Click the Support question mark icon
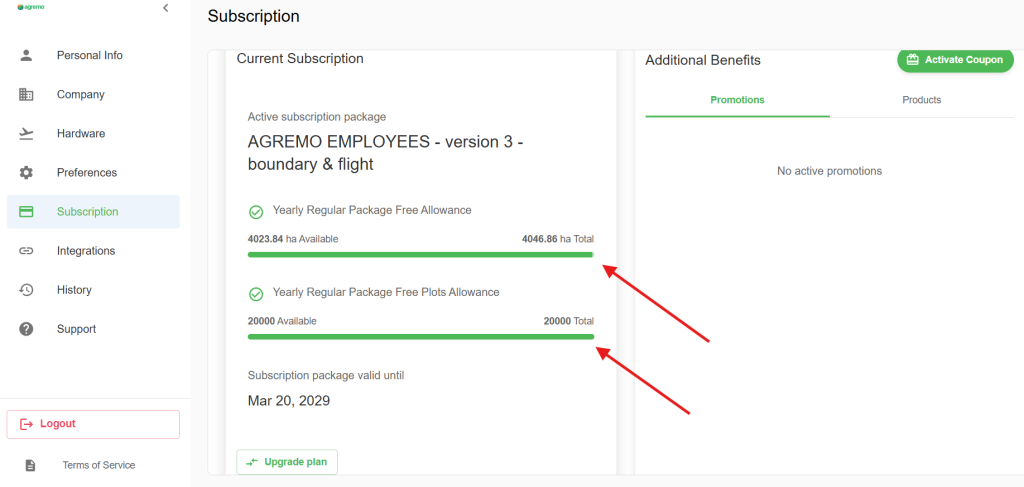 [x=27, y=329]
